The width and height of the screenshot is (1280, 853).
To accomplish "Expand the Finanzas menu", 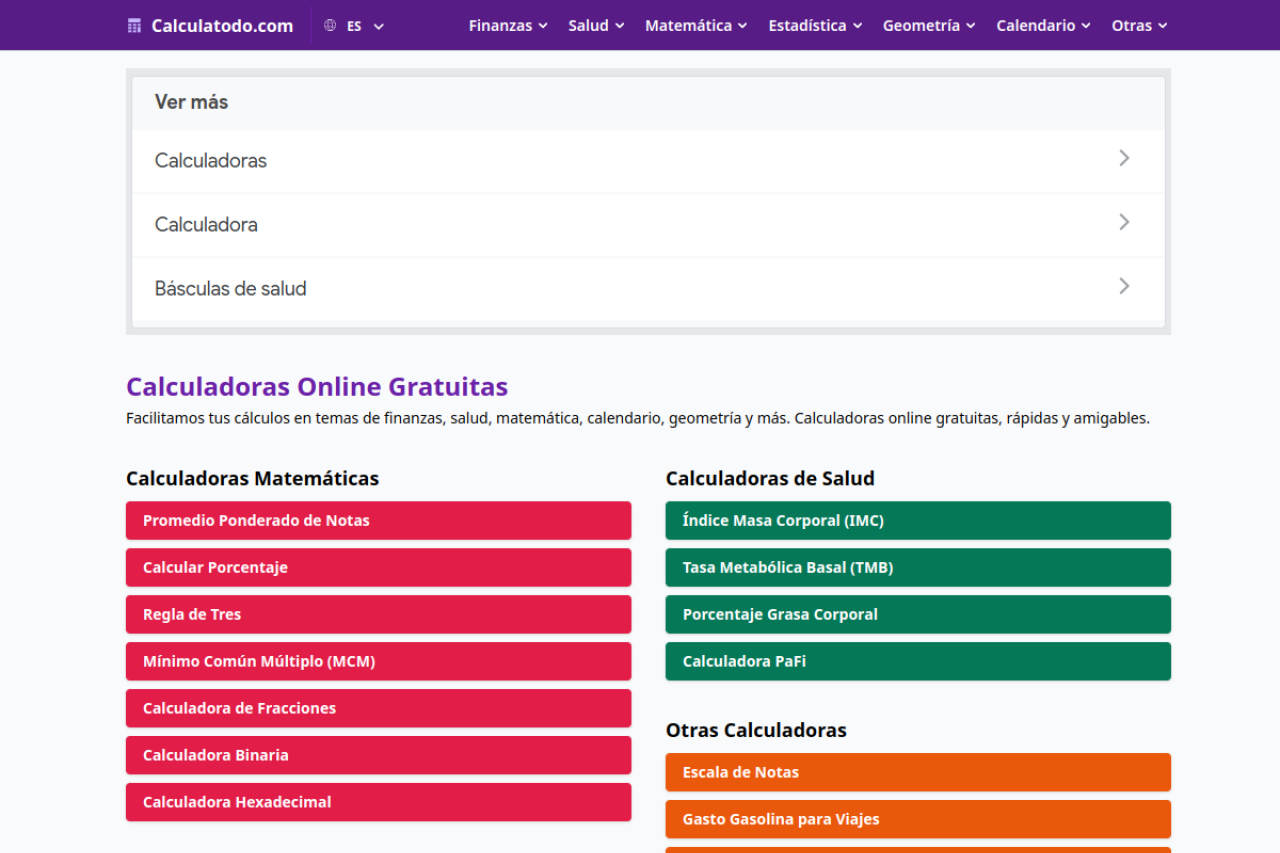I will tap(508, 26).
